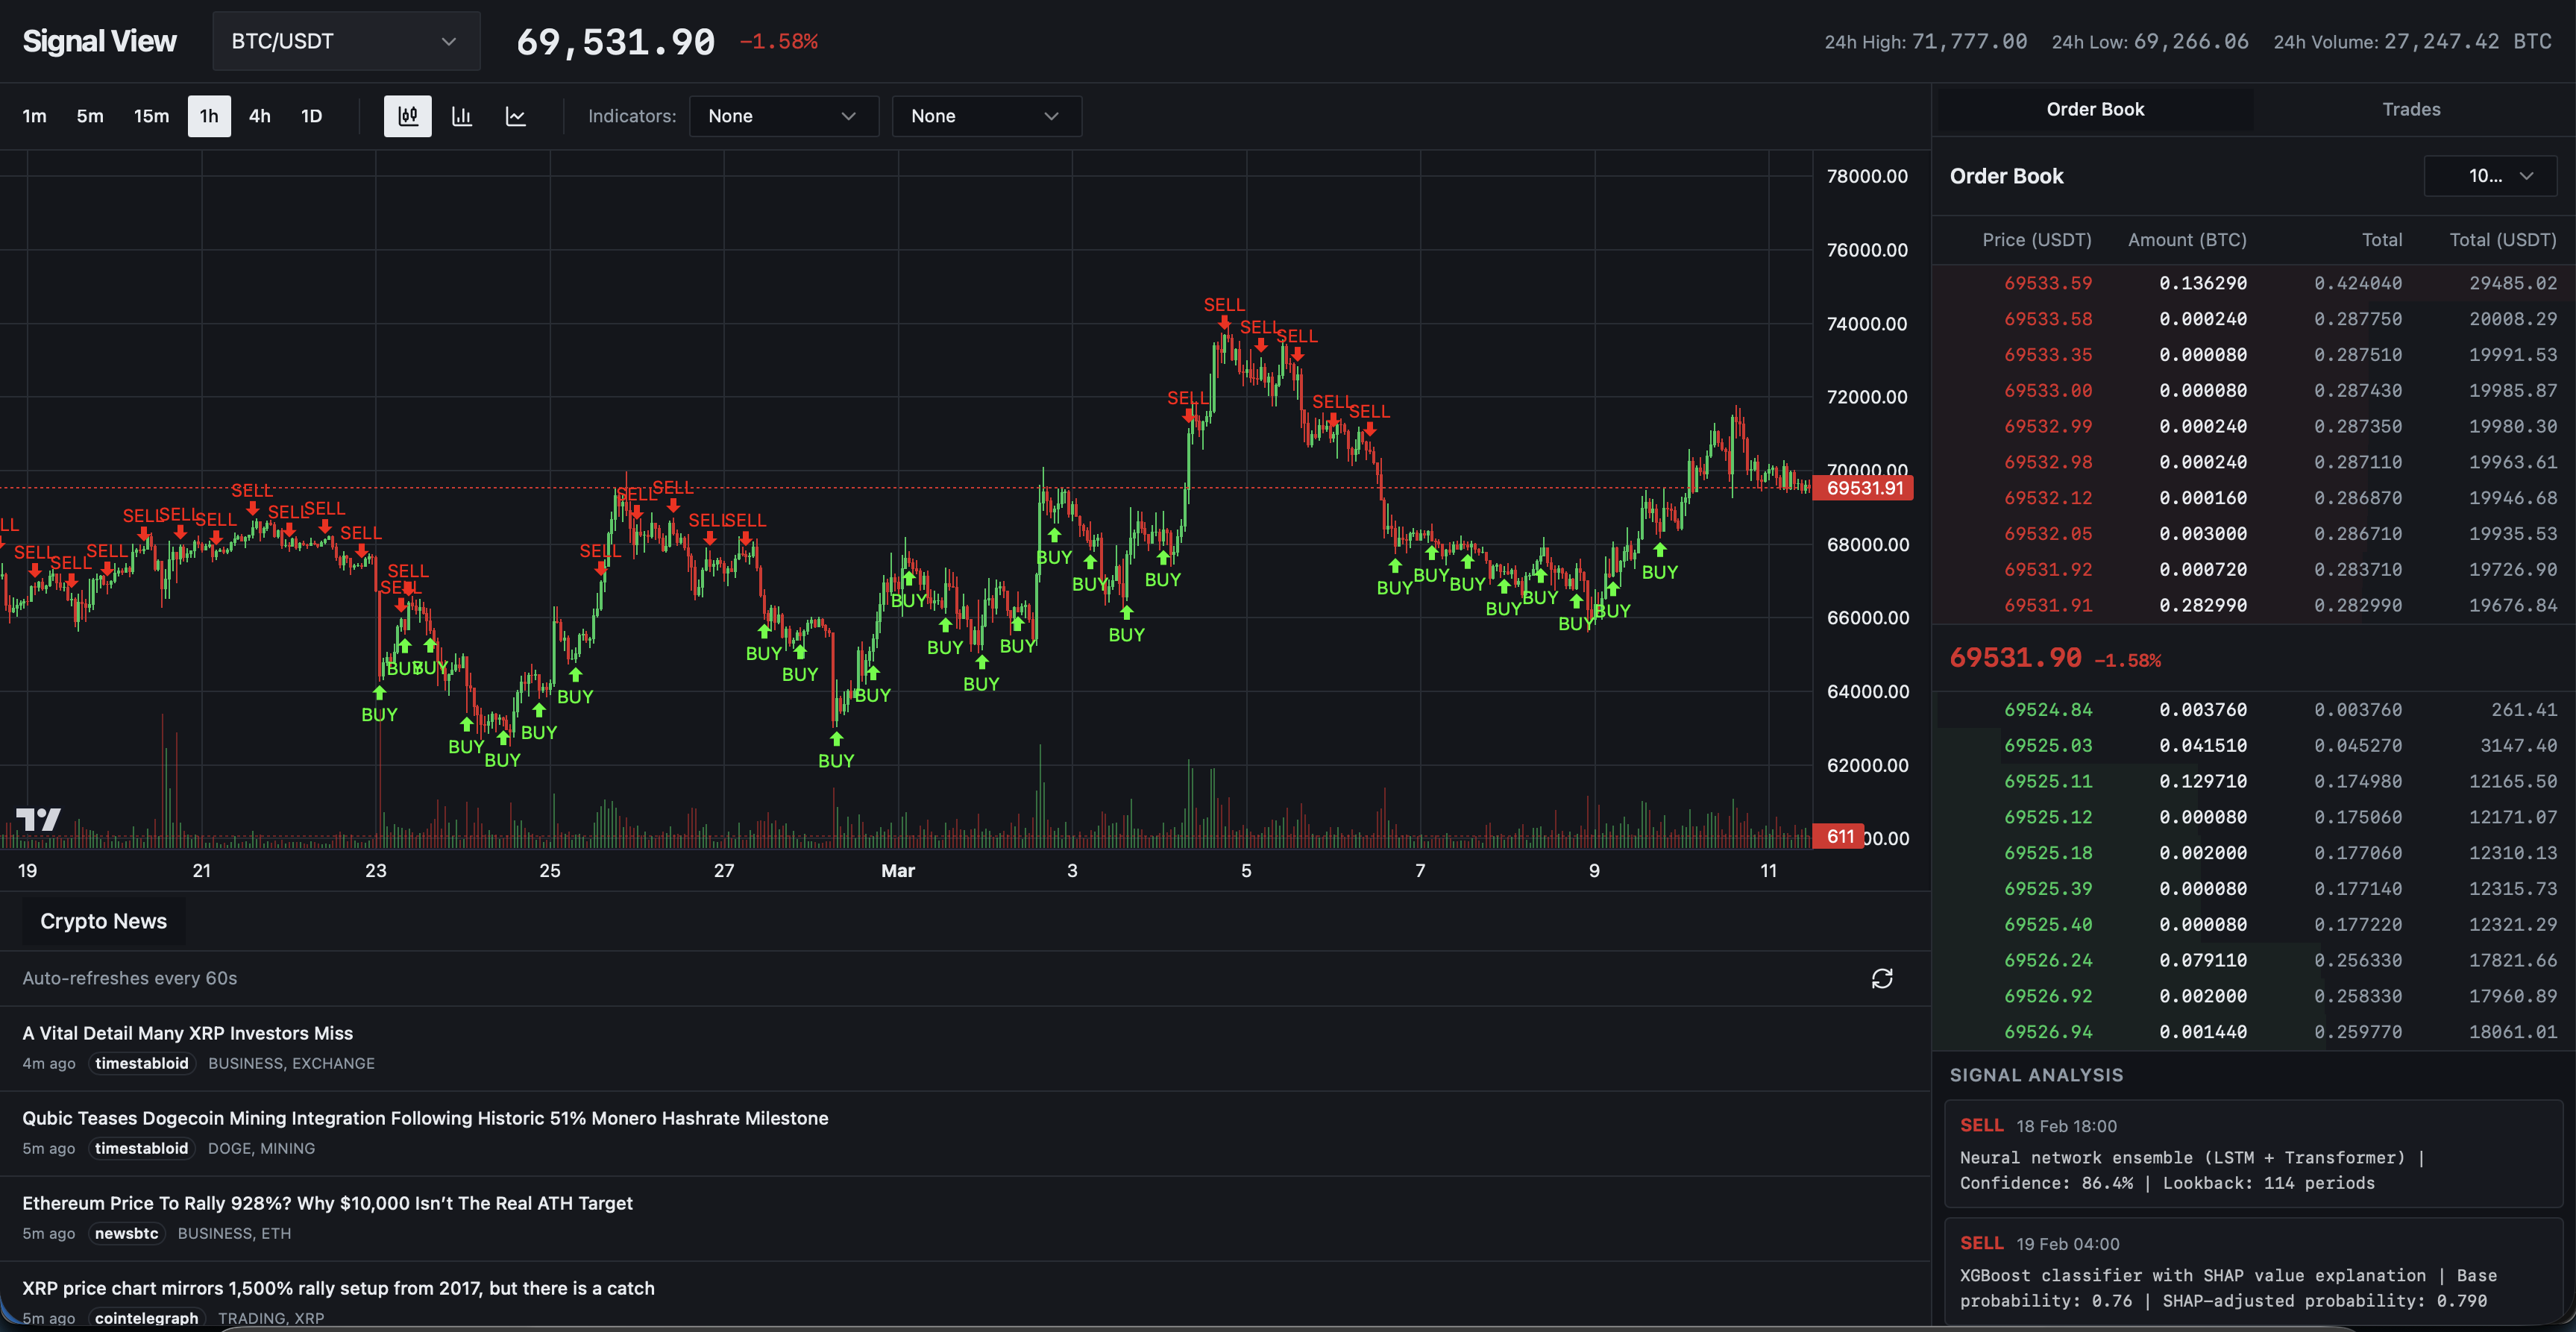The image size is (2576, 1332).
Task: Click the SELL arrow marker near 74000
Action: click(1224, 322)
